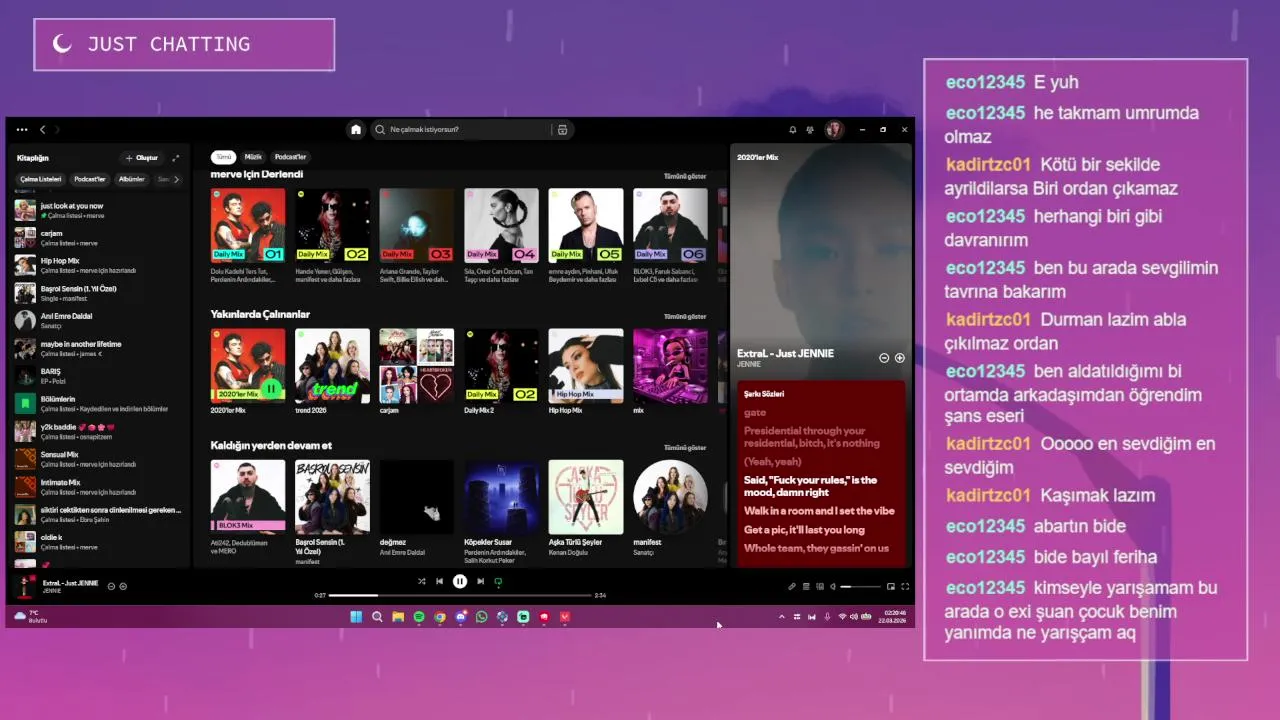Image resolution: width=1280 pixels, height=720 pixels.
Task: Open 'oldie k' playlist in library
Action: [x=98, y=542]
